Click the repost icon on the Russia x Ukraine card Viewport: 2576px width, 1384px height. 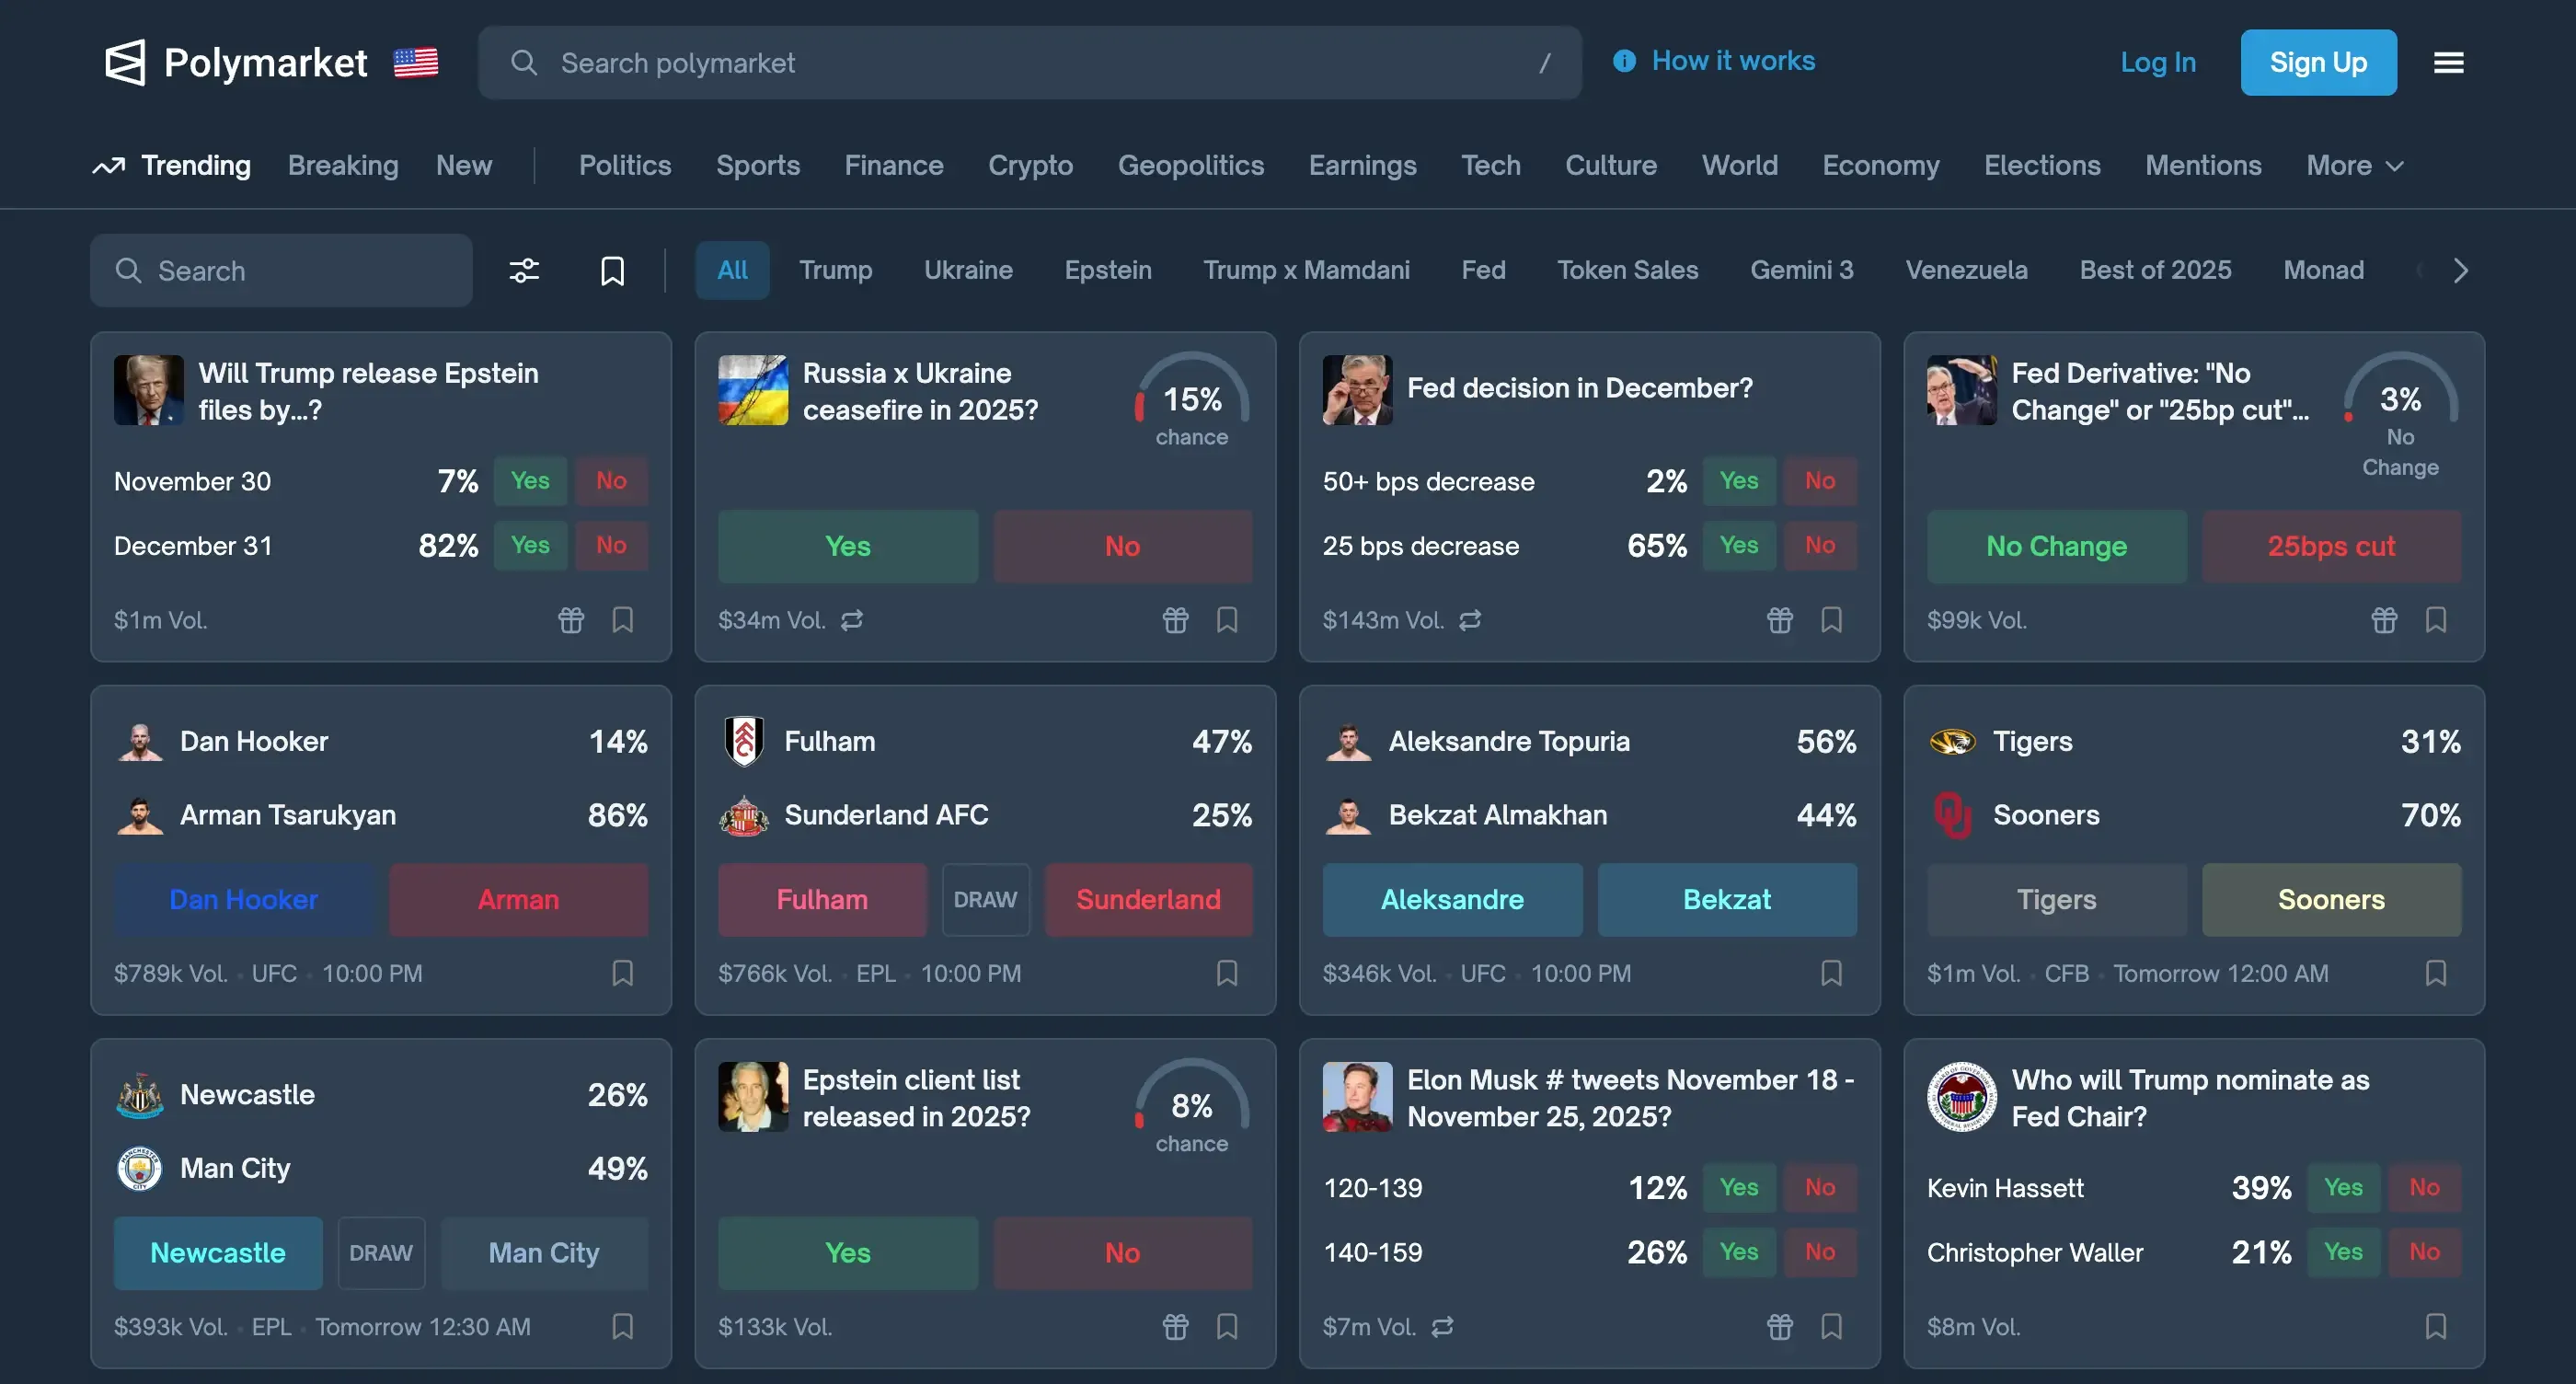[x=851, y=620]
